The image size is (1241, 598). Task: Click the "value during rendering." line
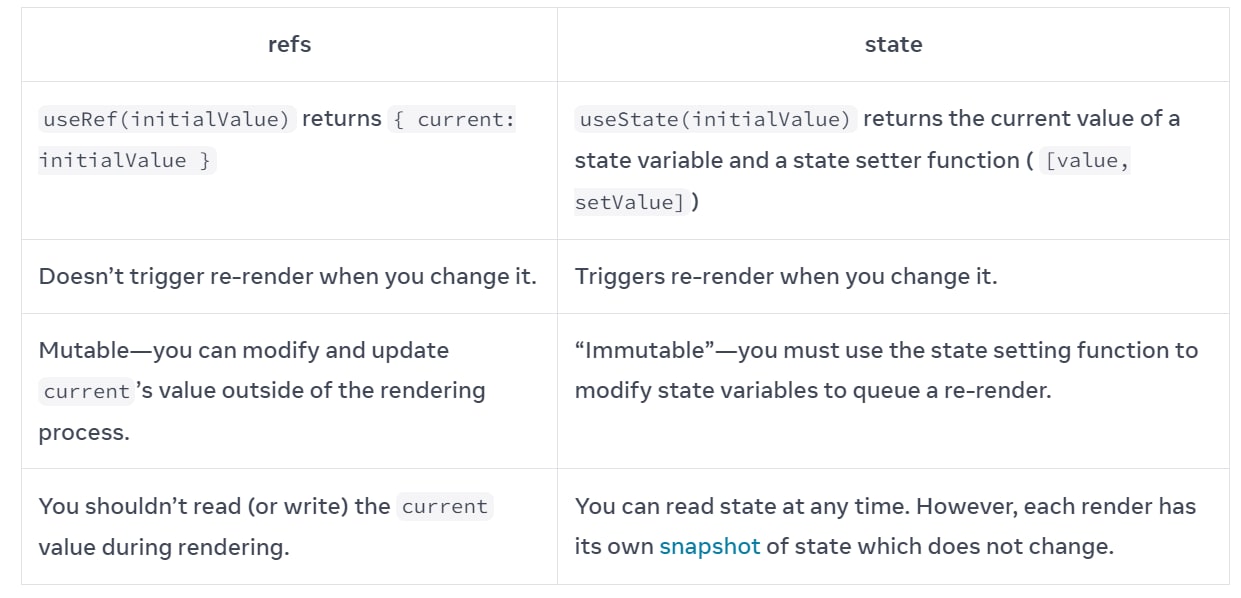(163, 548)
